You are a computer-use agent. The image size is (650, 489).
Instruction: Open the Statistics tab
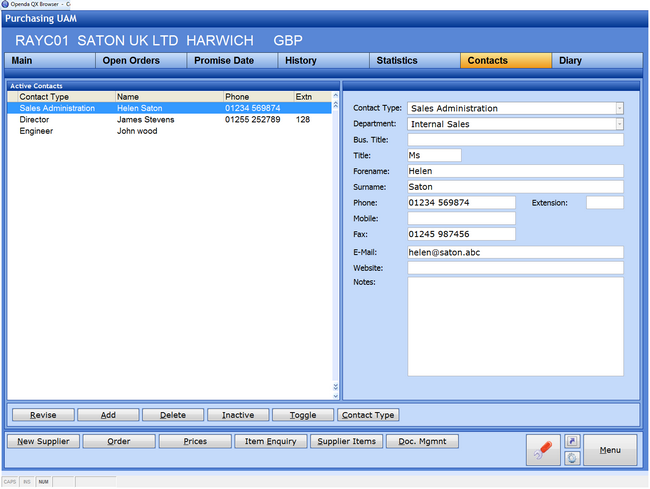[x=415, y=61]
